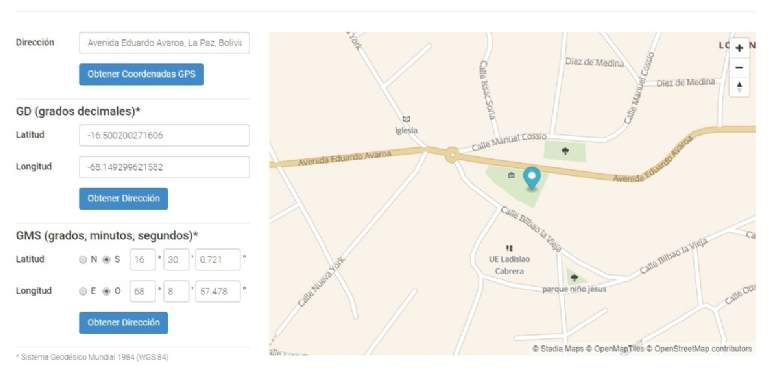Viewport: 768px width, 378px height.
Task: Click the Iglesia church icon on map
Action: tap(406, 119)
